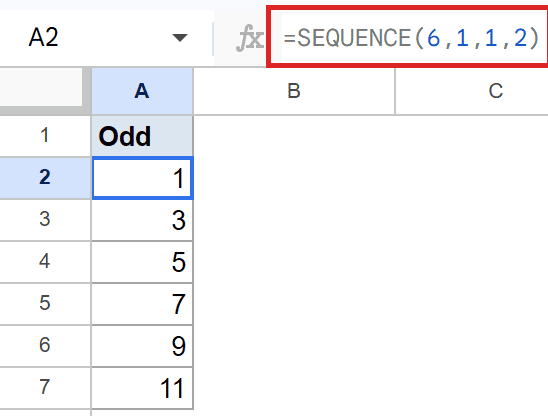Select row 4 header
Viewport: 548px width, 416px height.
[45, 261]
